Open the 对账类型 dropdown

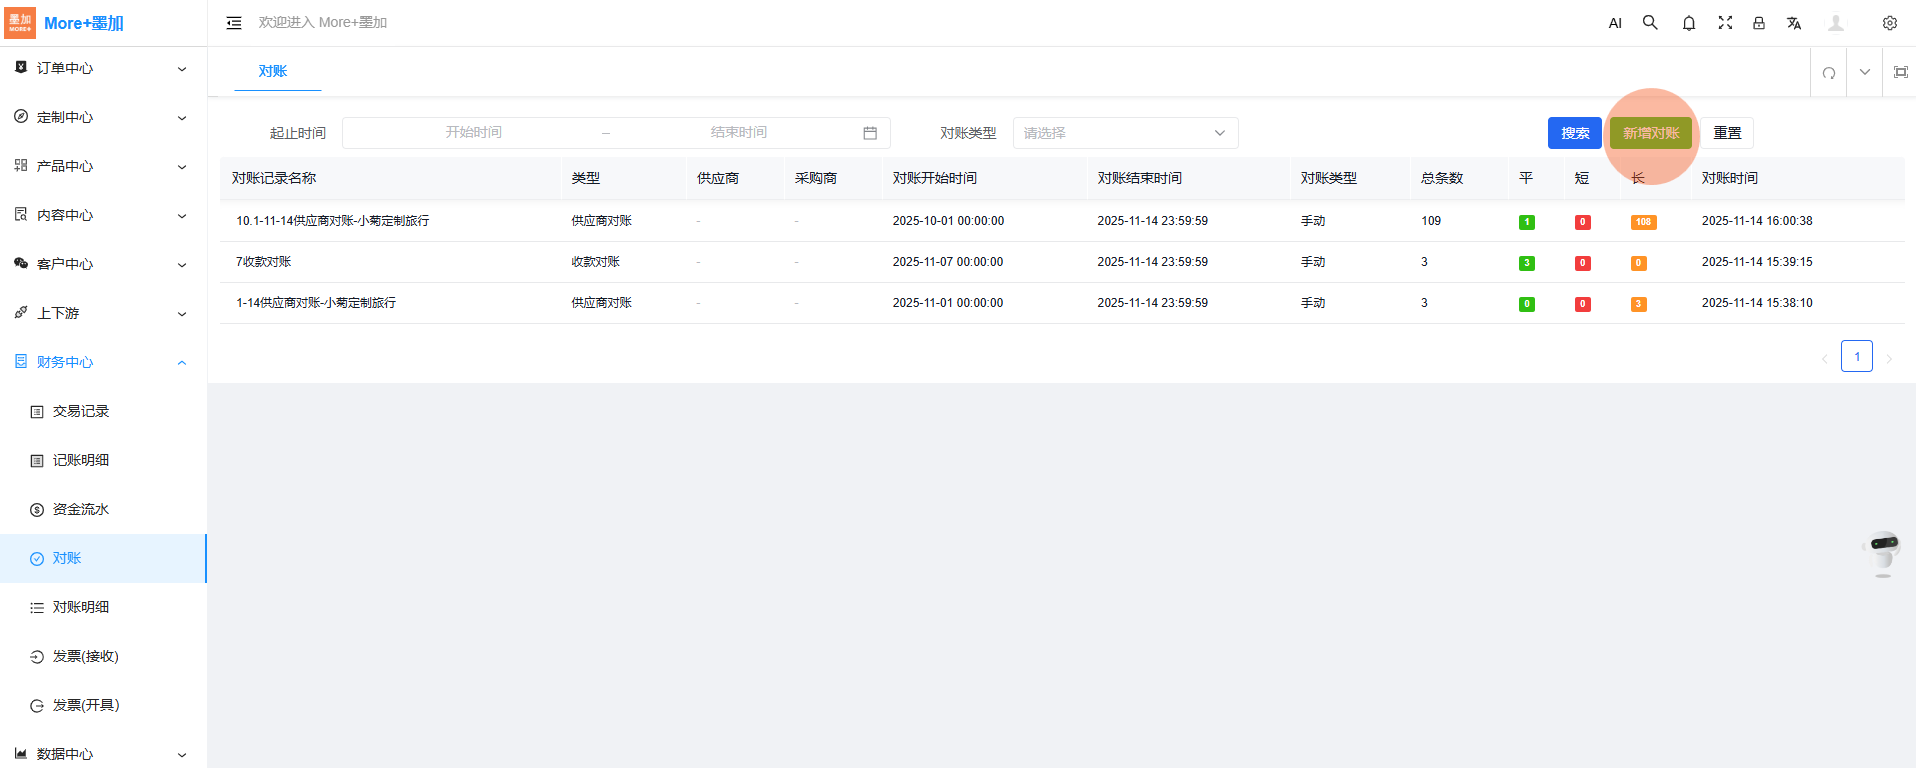click(x=1125, y=133)
